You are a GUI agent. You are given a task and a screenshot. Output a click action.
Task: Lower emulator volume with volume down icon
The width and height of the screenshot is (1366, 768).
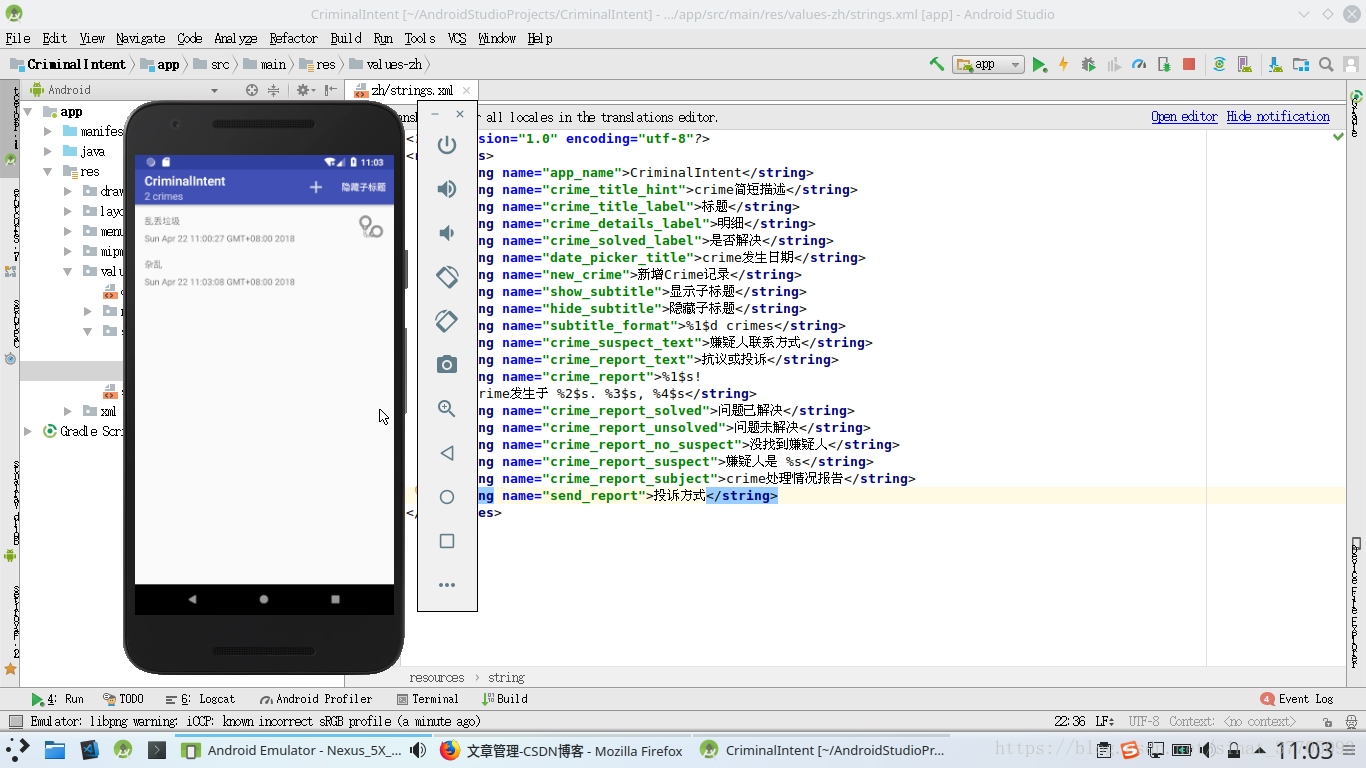[x=447, y=233]
